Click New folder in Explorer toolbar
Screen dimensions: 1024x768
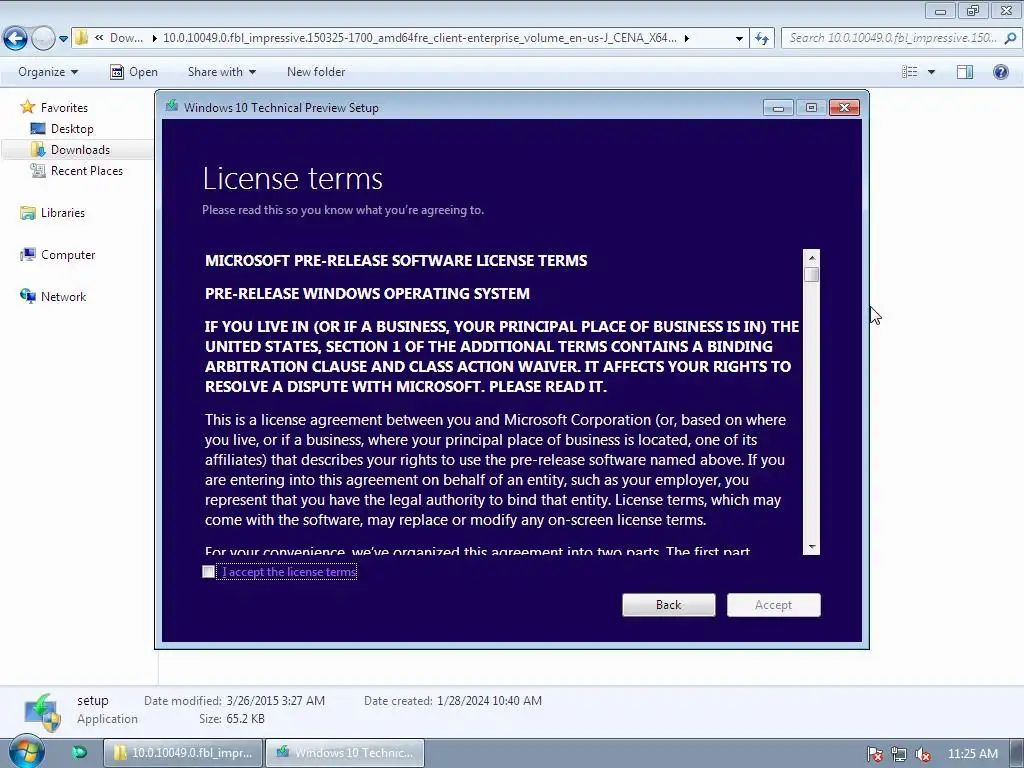pos(316,72)
